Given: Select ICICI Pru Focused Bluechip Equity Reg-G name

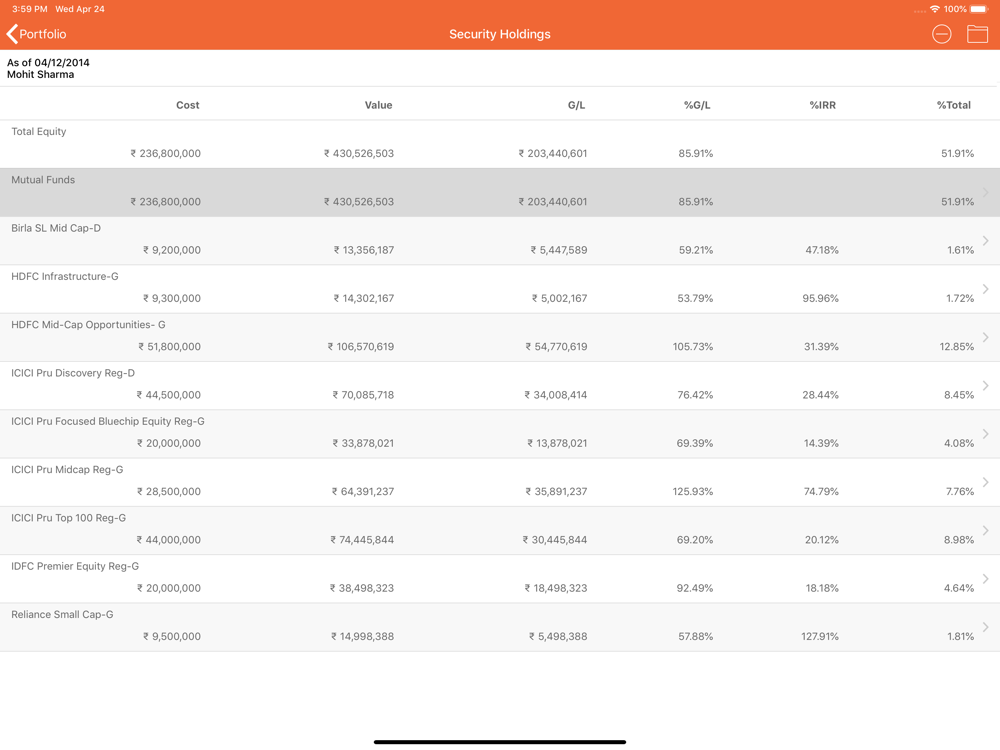Looking at the screenshot, I should coord(107,421).
